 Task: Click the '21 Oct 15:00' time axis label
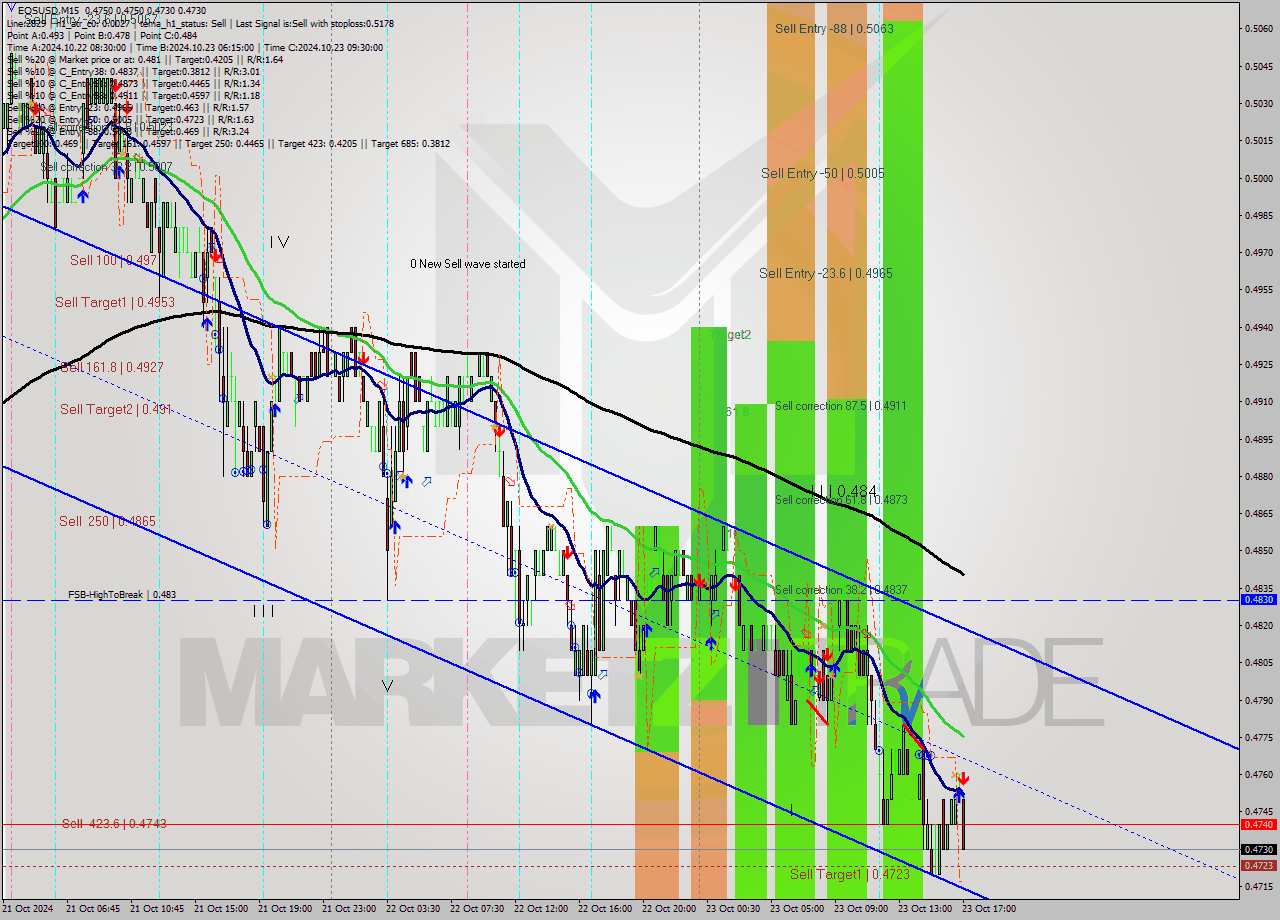[220, 909]
